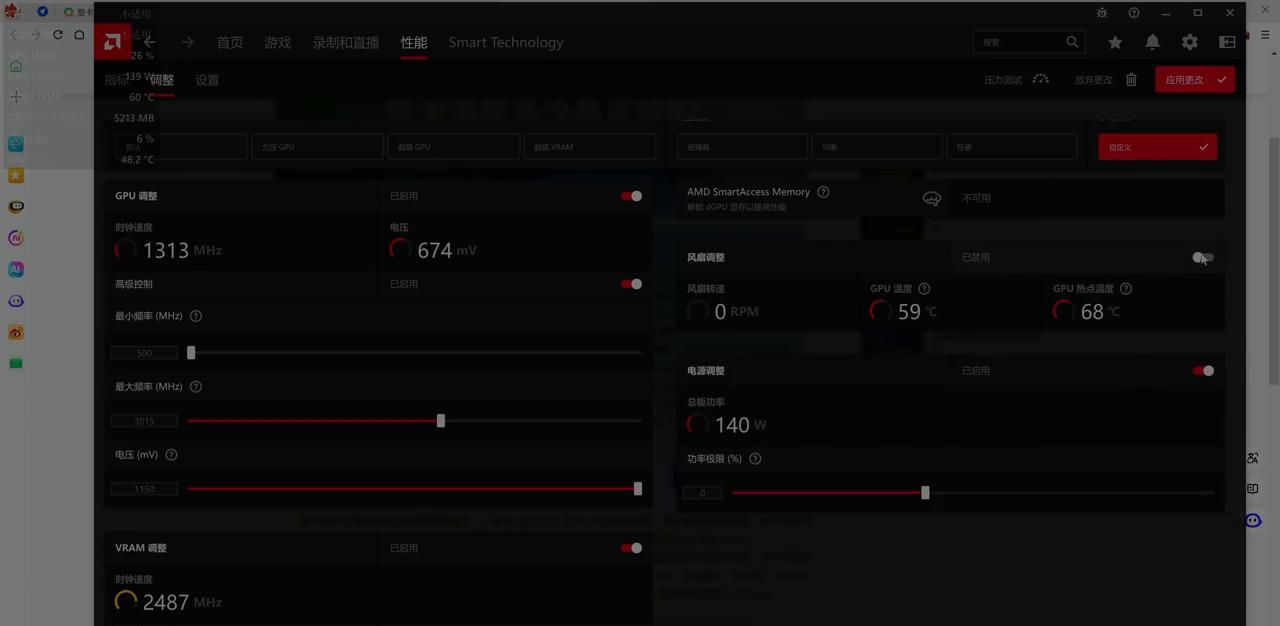Click the 最大频率 value box showing 3015

click(x=144, y=421)
